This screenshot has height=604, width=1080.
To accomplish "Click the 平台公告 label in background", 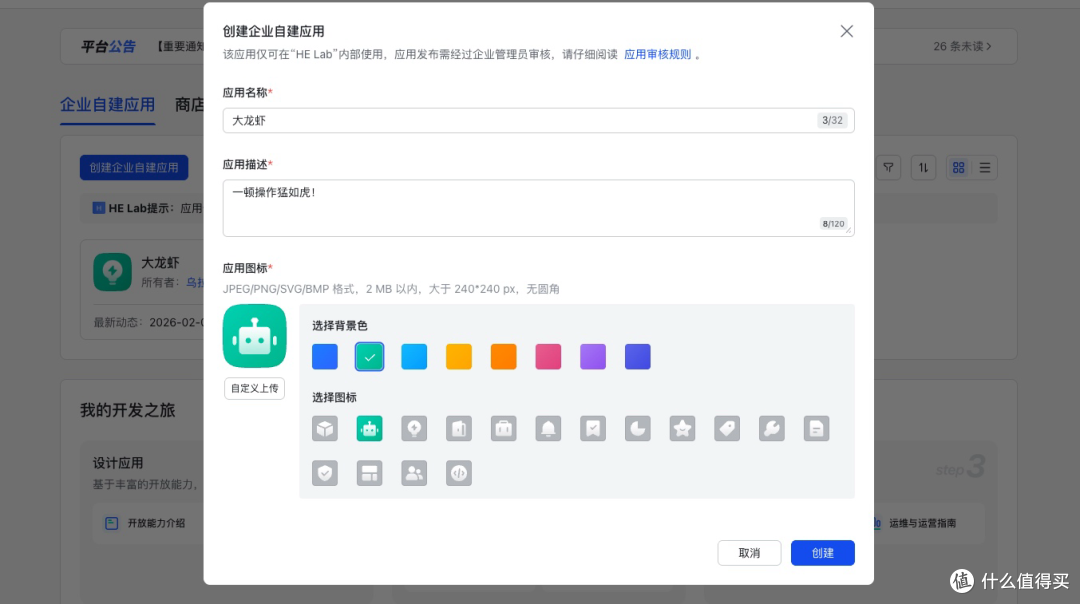I will [x=108, y=46].
